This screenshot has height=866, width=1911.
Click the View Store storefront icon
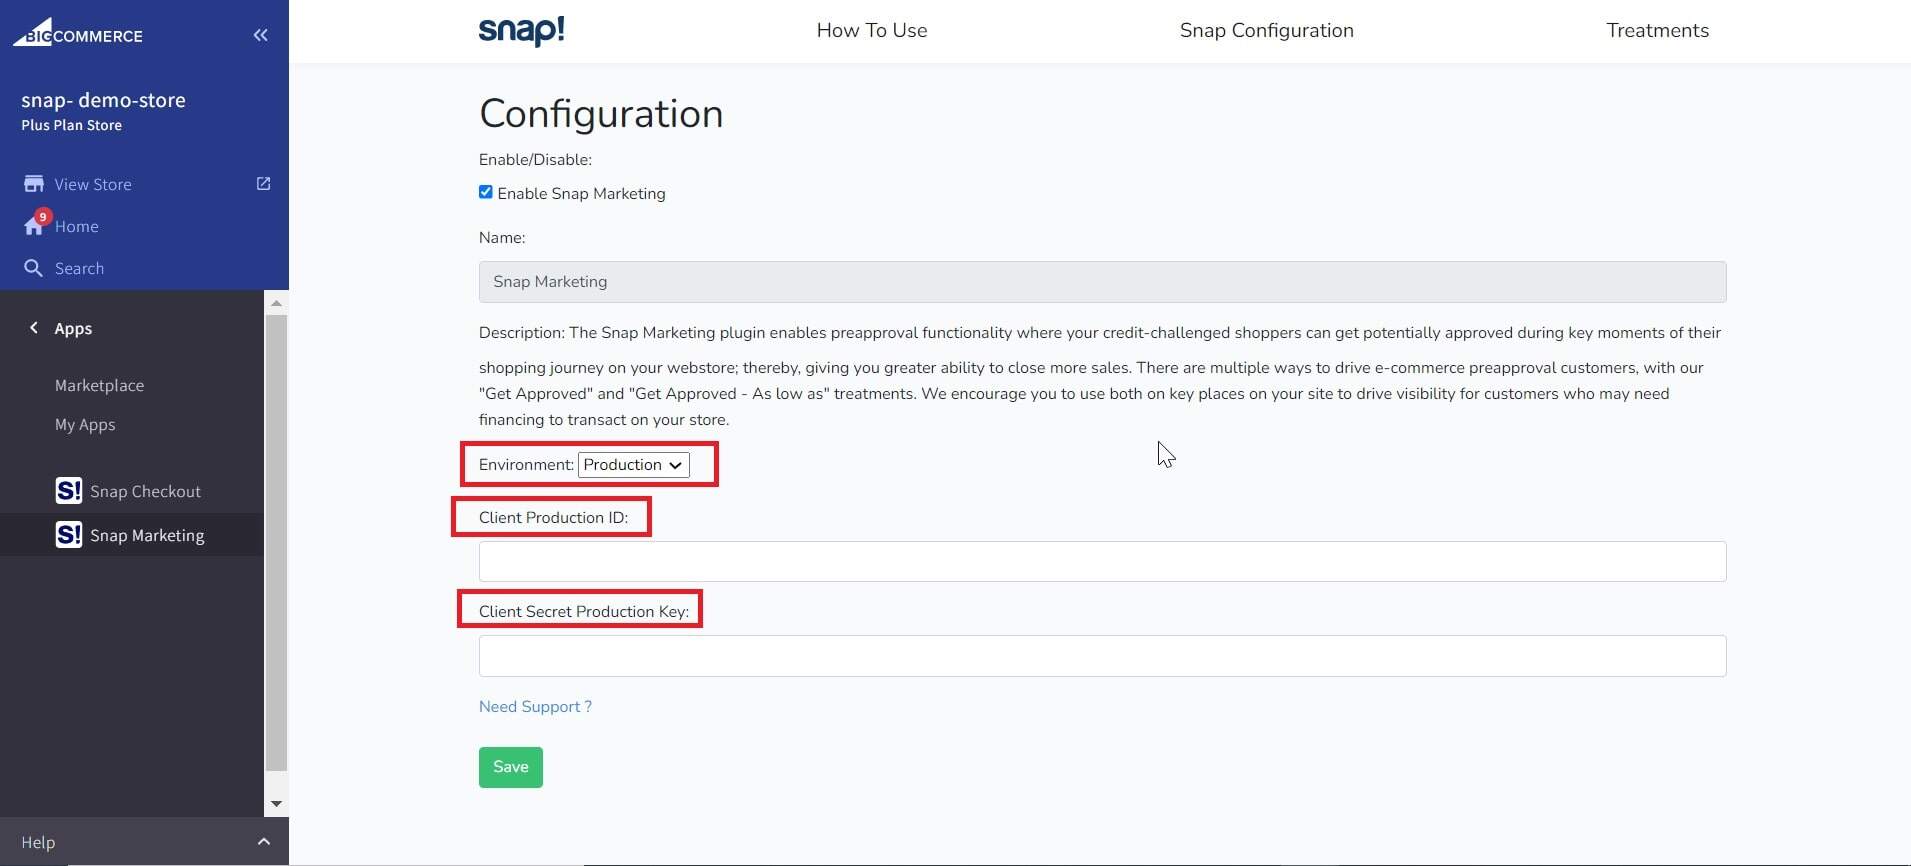point(34,184)
